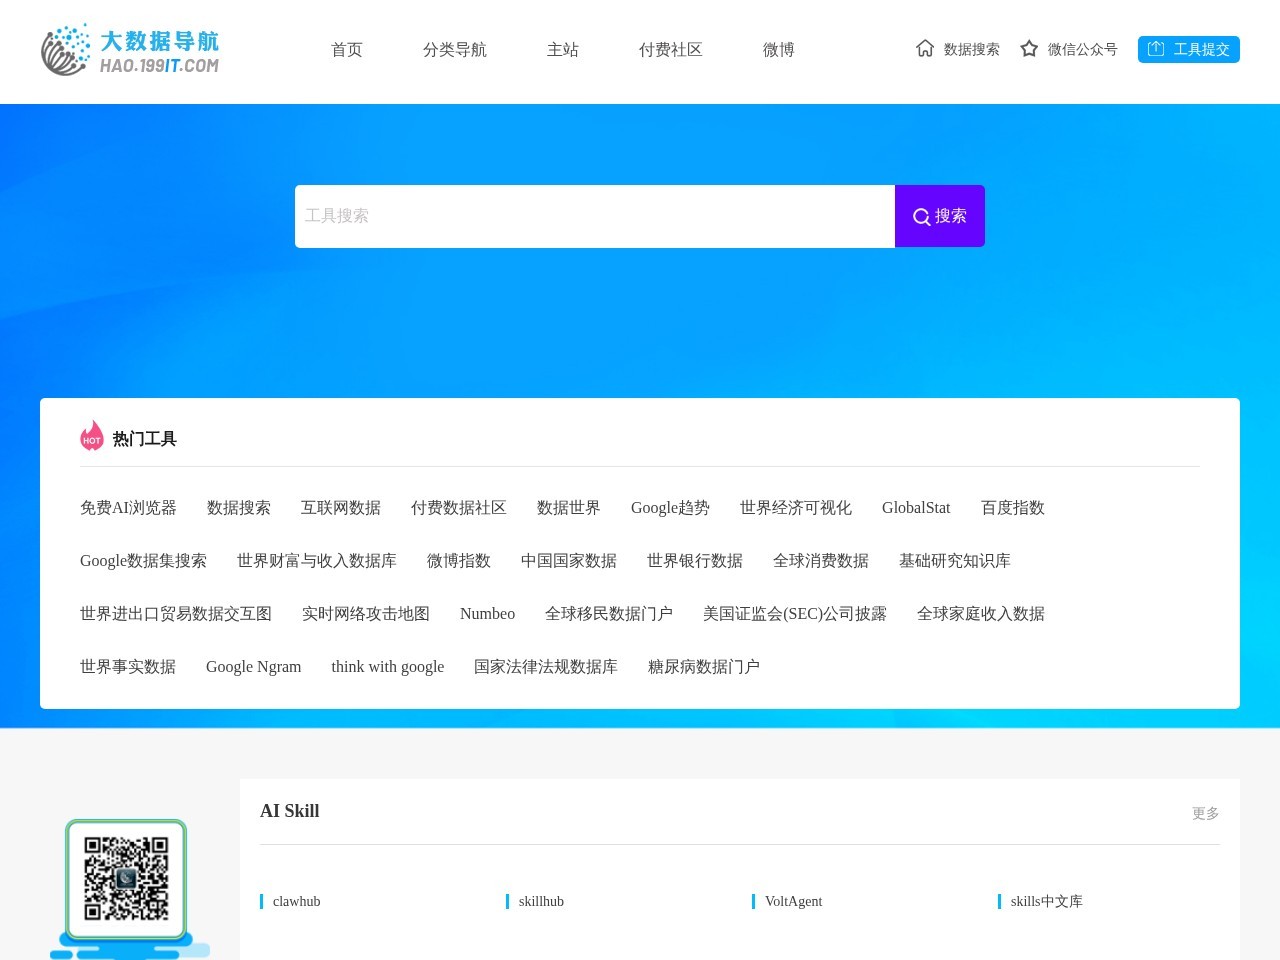Open the 首页 menu item
This screenshot has height=960, width=1280.
347,50
